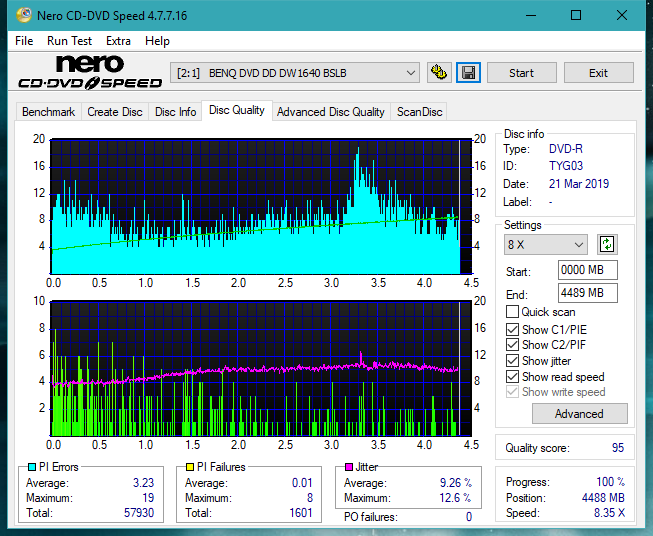Image resolution: width=653 pixels, height=536 pixels.
Task: Click the Start position input field
Action: [587, 270]
